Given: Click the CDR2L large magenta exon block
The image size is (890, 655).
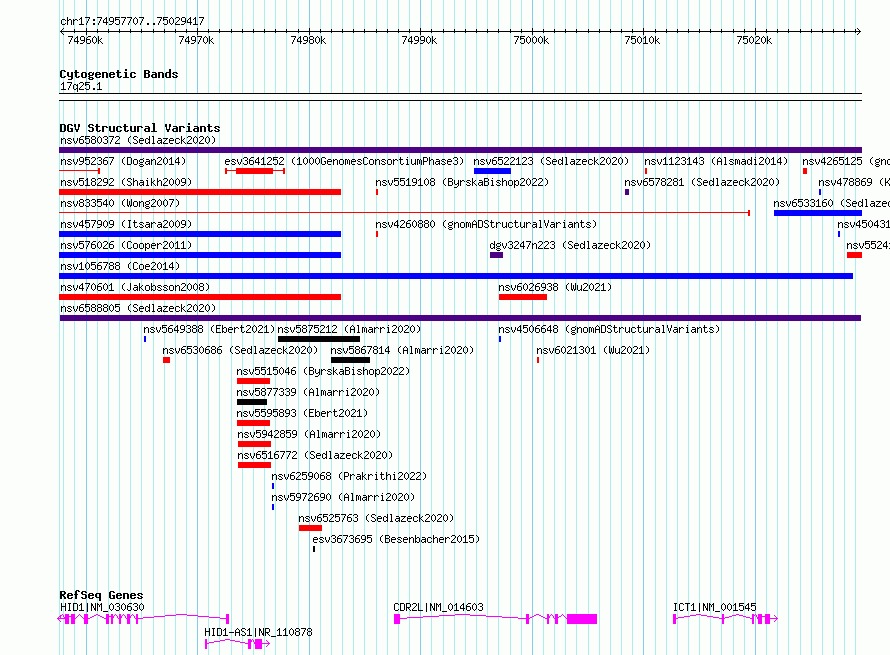Looking at the screenshot, I should [582, 619].
